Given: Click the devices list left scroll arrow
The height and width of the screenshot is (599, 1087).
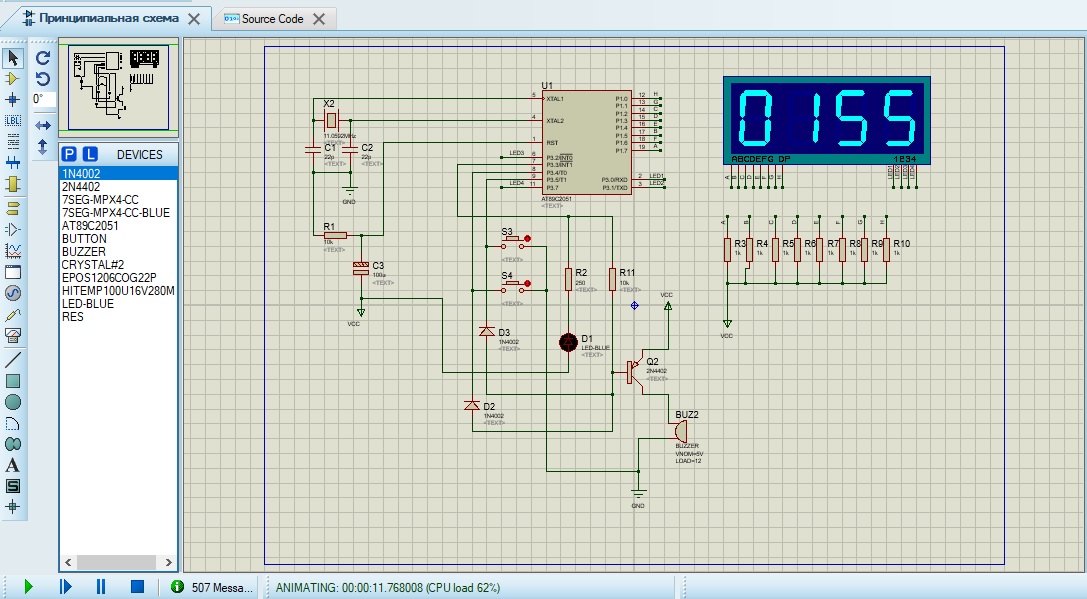Looking at the screenshot, I should point(68,562).
